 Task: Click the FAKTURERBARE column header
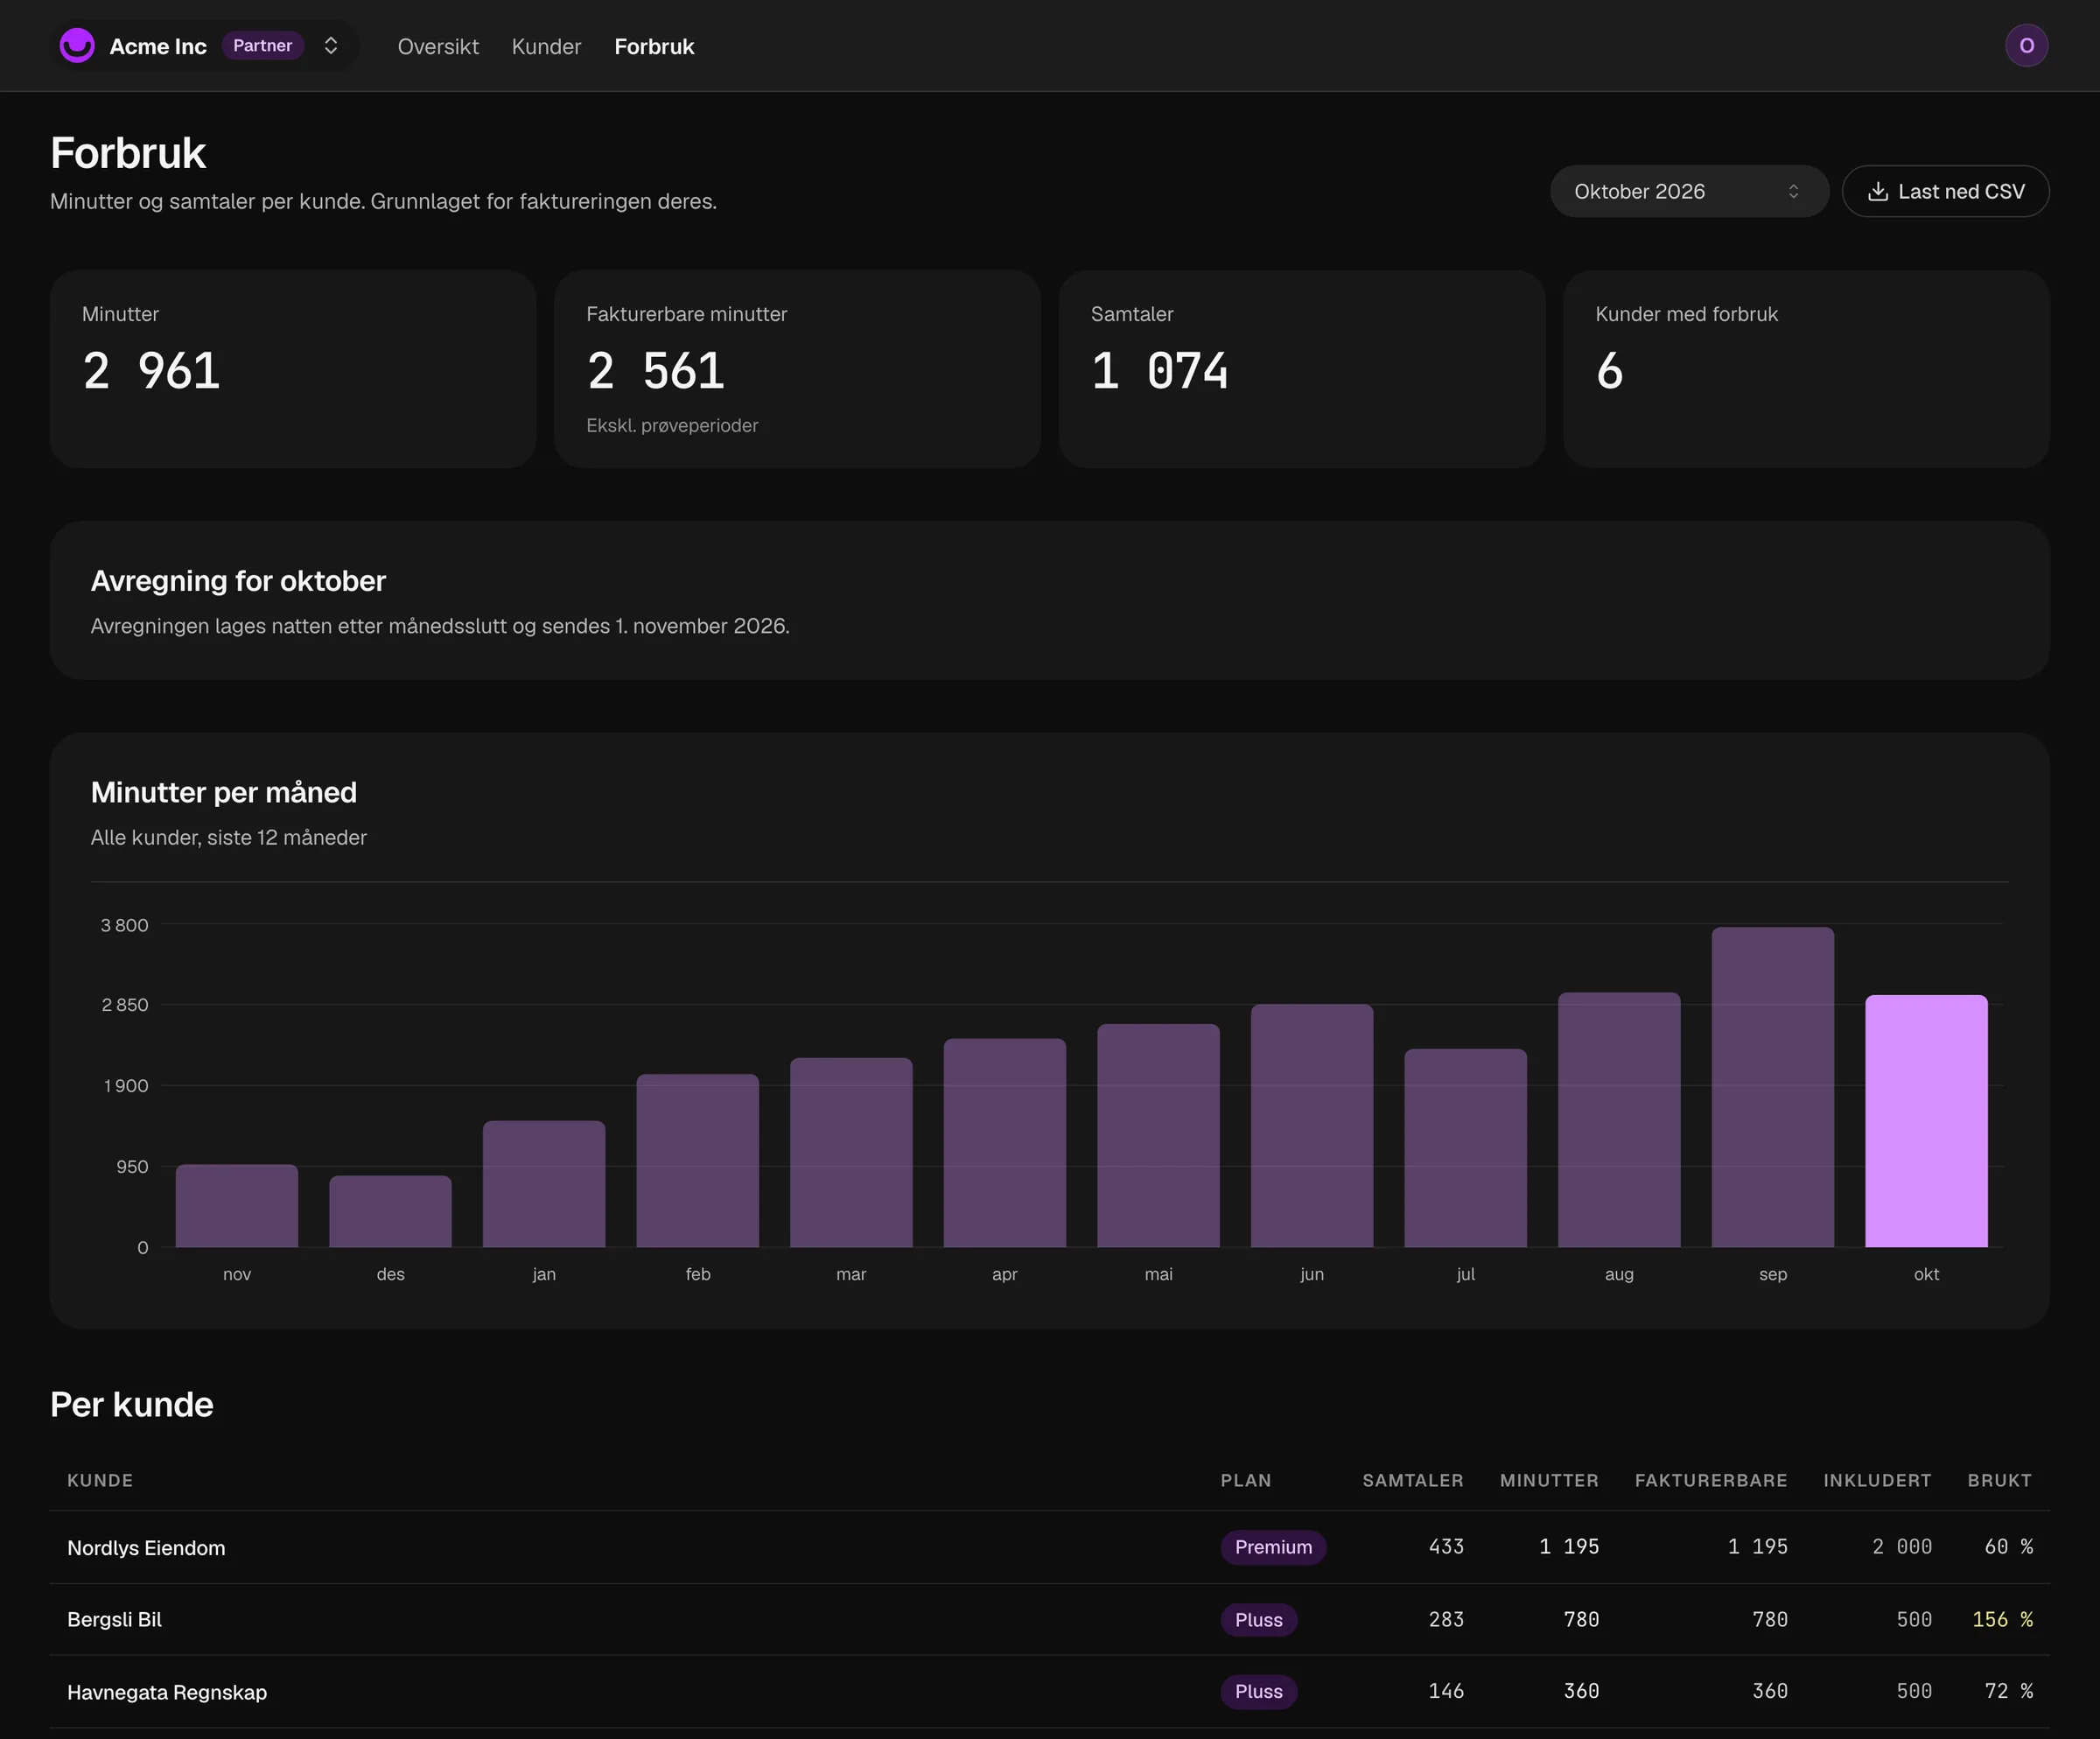point(1711,1480)
